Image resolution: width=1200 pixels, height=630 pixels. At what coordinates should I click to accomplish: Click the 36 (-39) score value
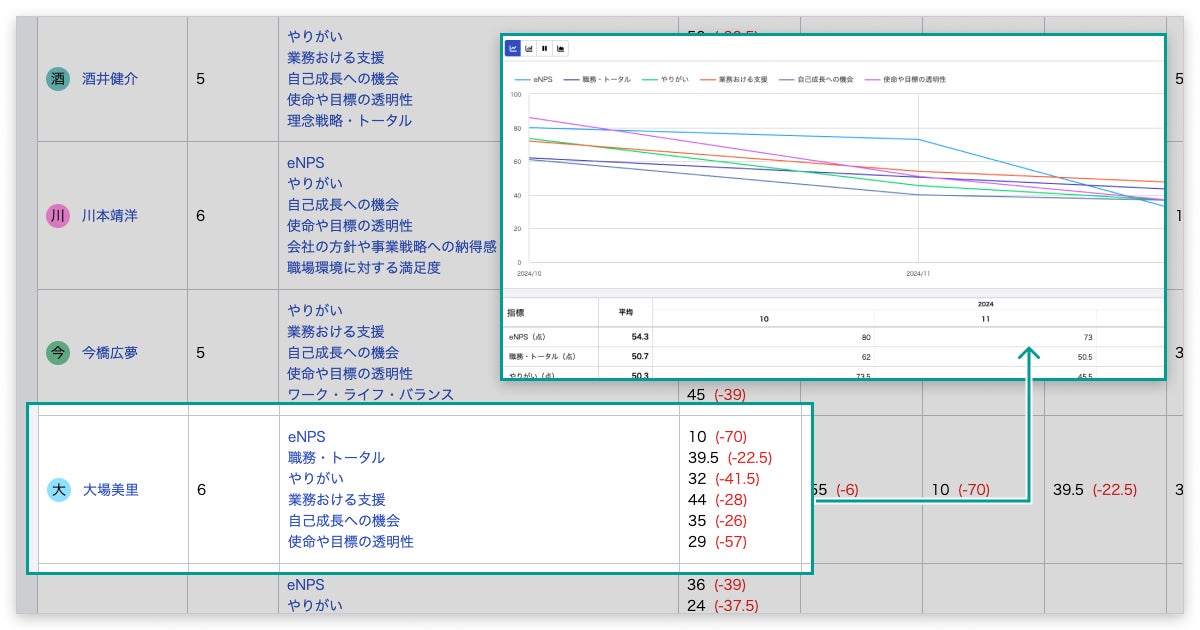pyautogui.click(x=717, y=584)
